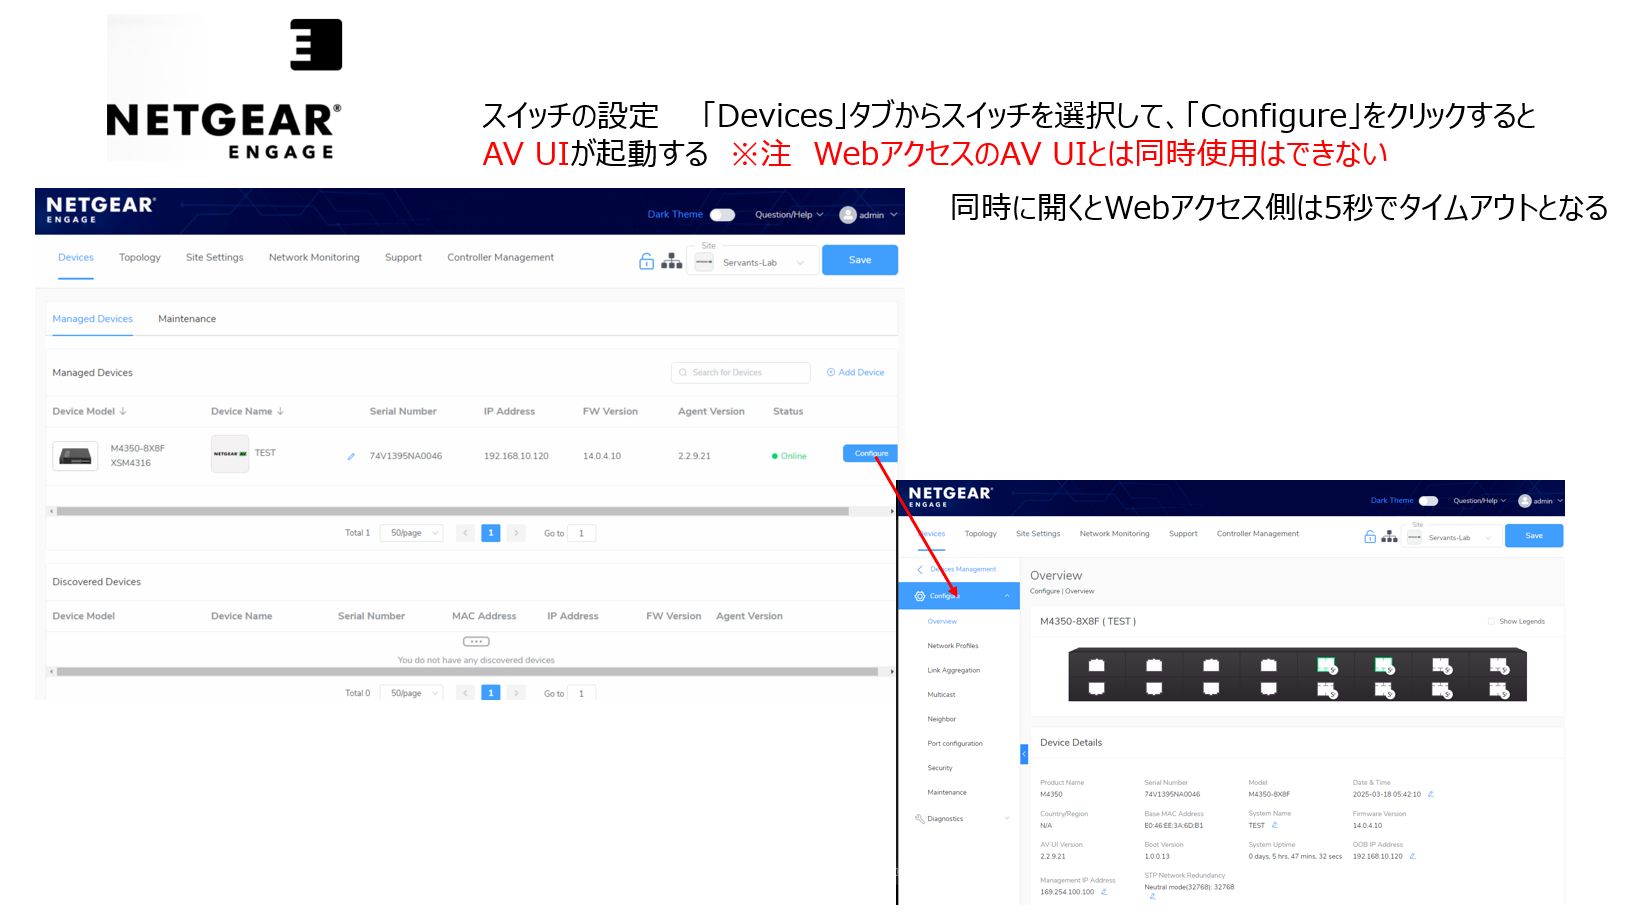This screenshot has width=1647, height=920.
Task: Open Port configuration in sidebar
Action: [955, 744]
